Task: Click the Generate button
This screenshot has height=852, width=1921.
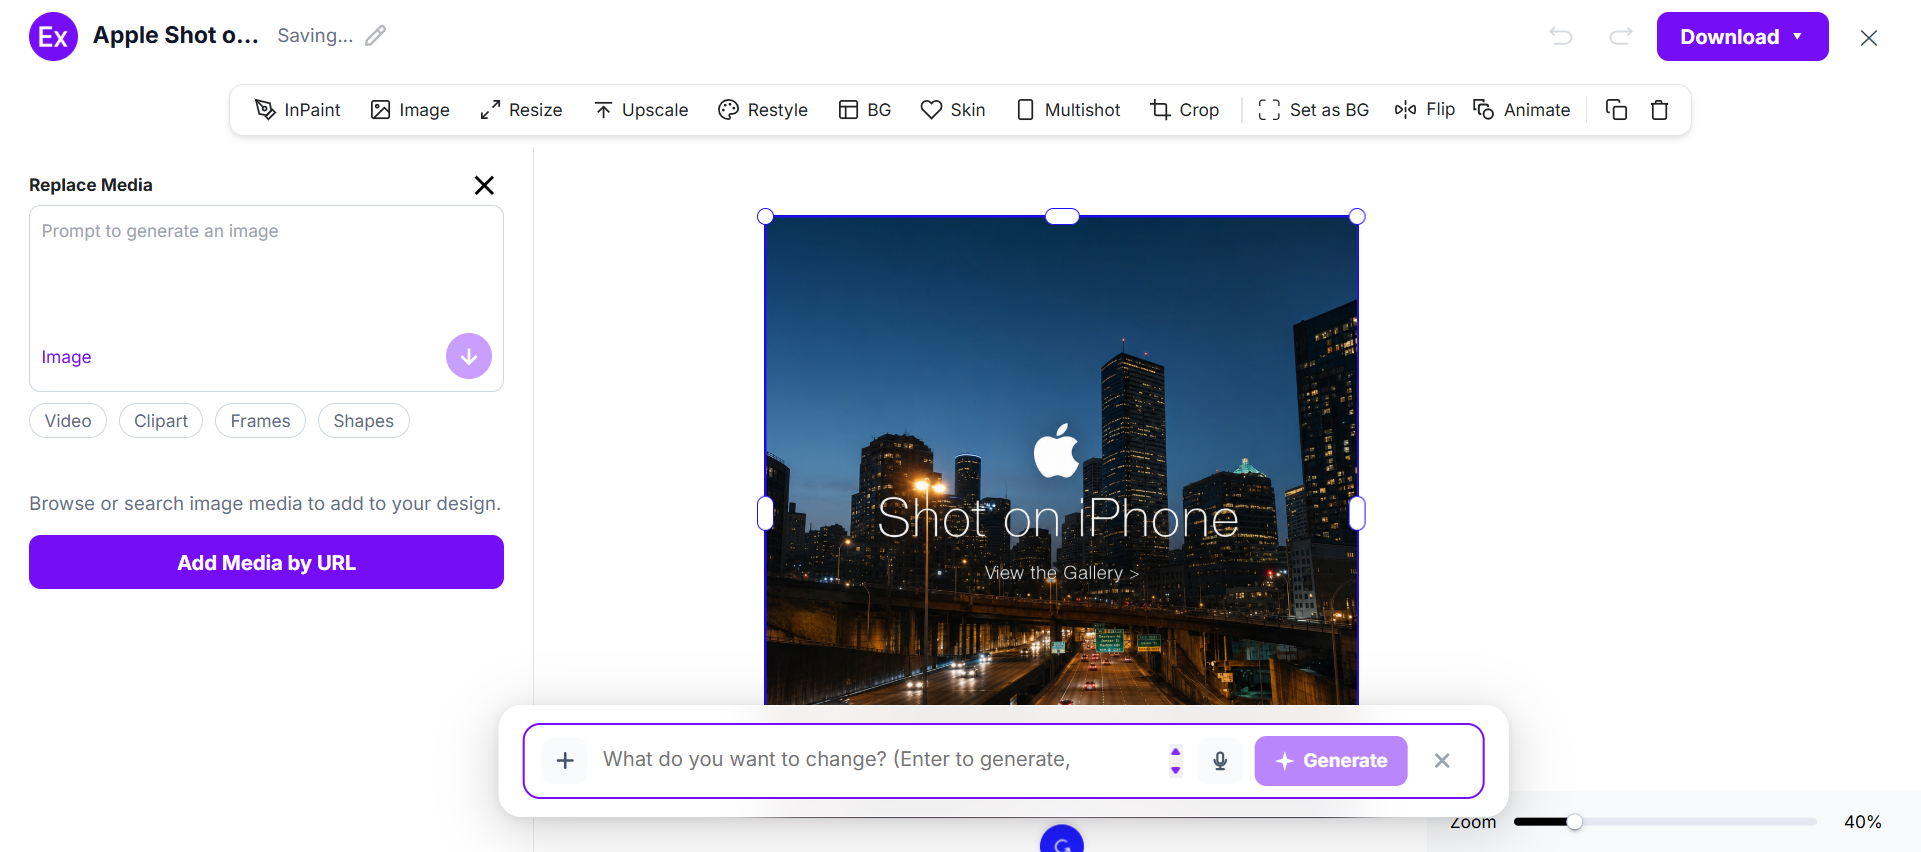Action: click(1331, 761)
